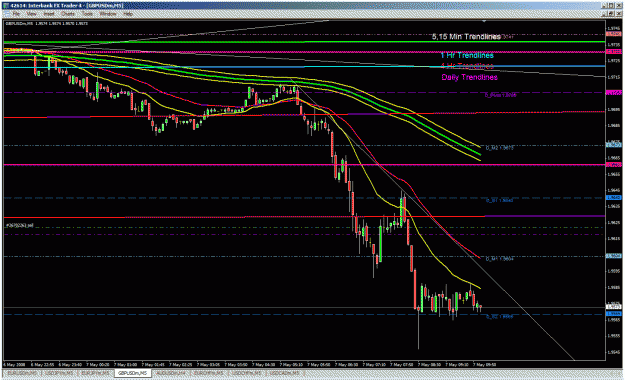The image size is (625, 380).
Task: Open the Window menu
Action: (108, 14)
